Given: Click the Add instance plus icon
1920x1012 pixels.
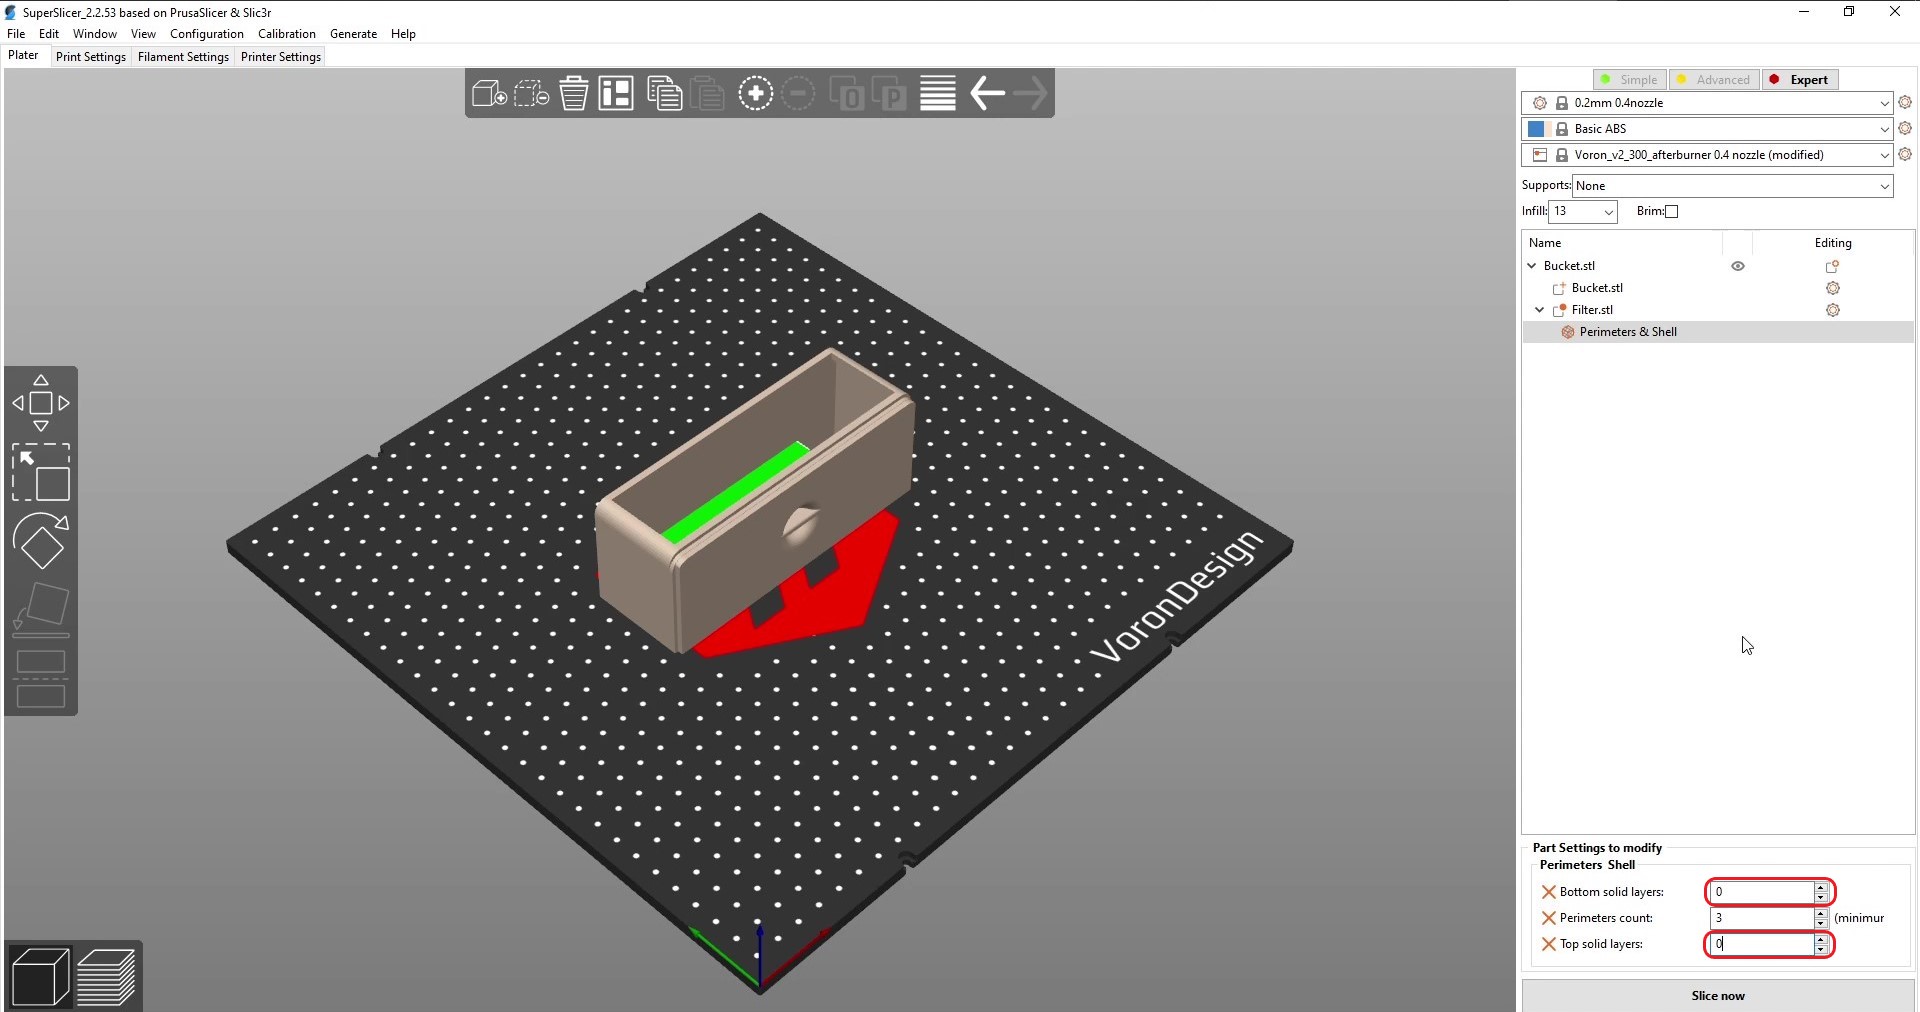Looking at the screenshot, I should click(755, 94).
